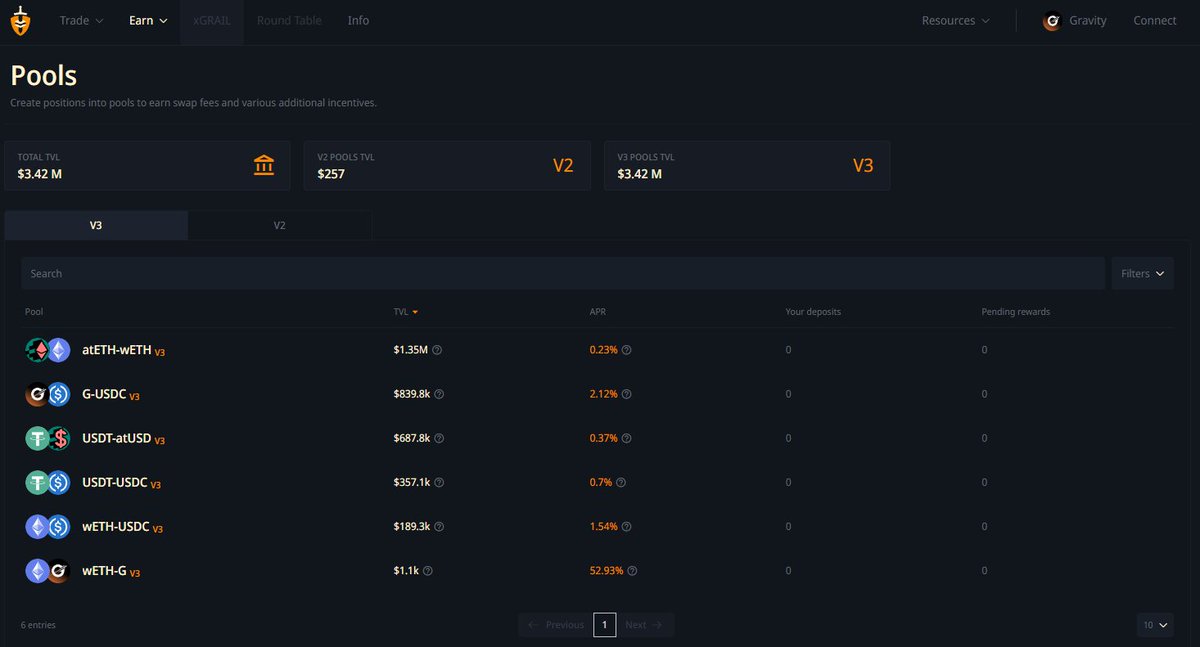This screenshot has height=647, width=1200.
Task: Switch to the V3 pools tab
Action: point(96,226)
